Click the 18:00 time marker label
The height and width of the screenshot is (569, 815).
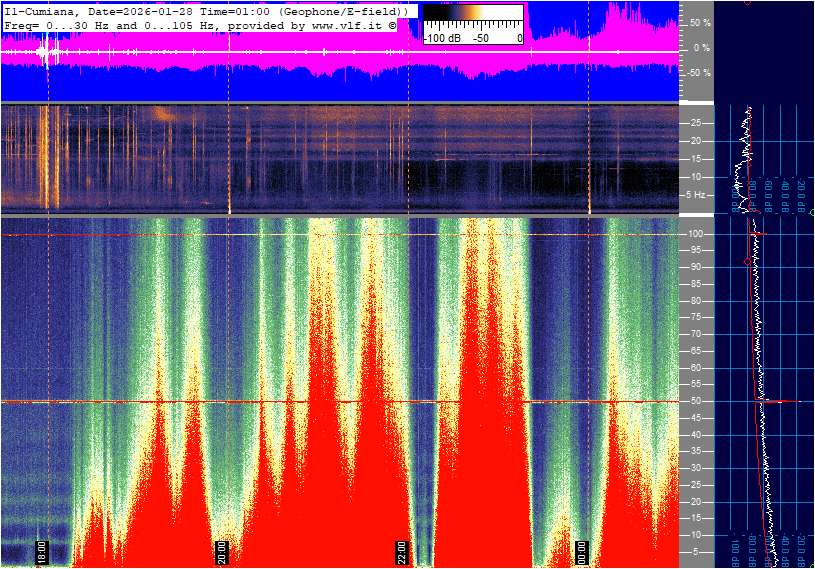(42, 552)
